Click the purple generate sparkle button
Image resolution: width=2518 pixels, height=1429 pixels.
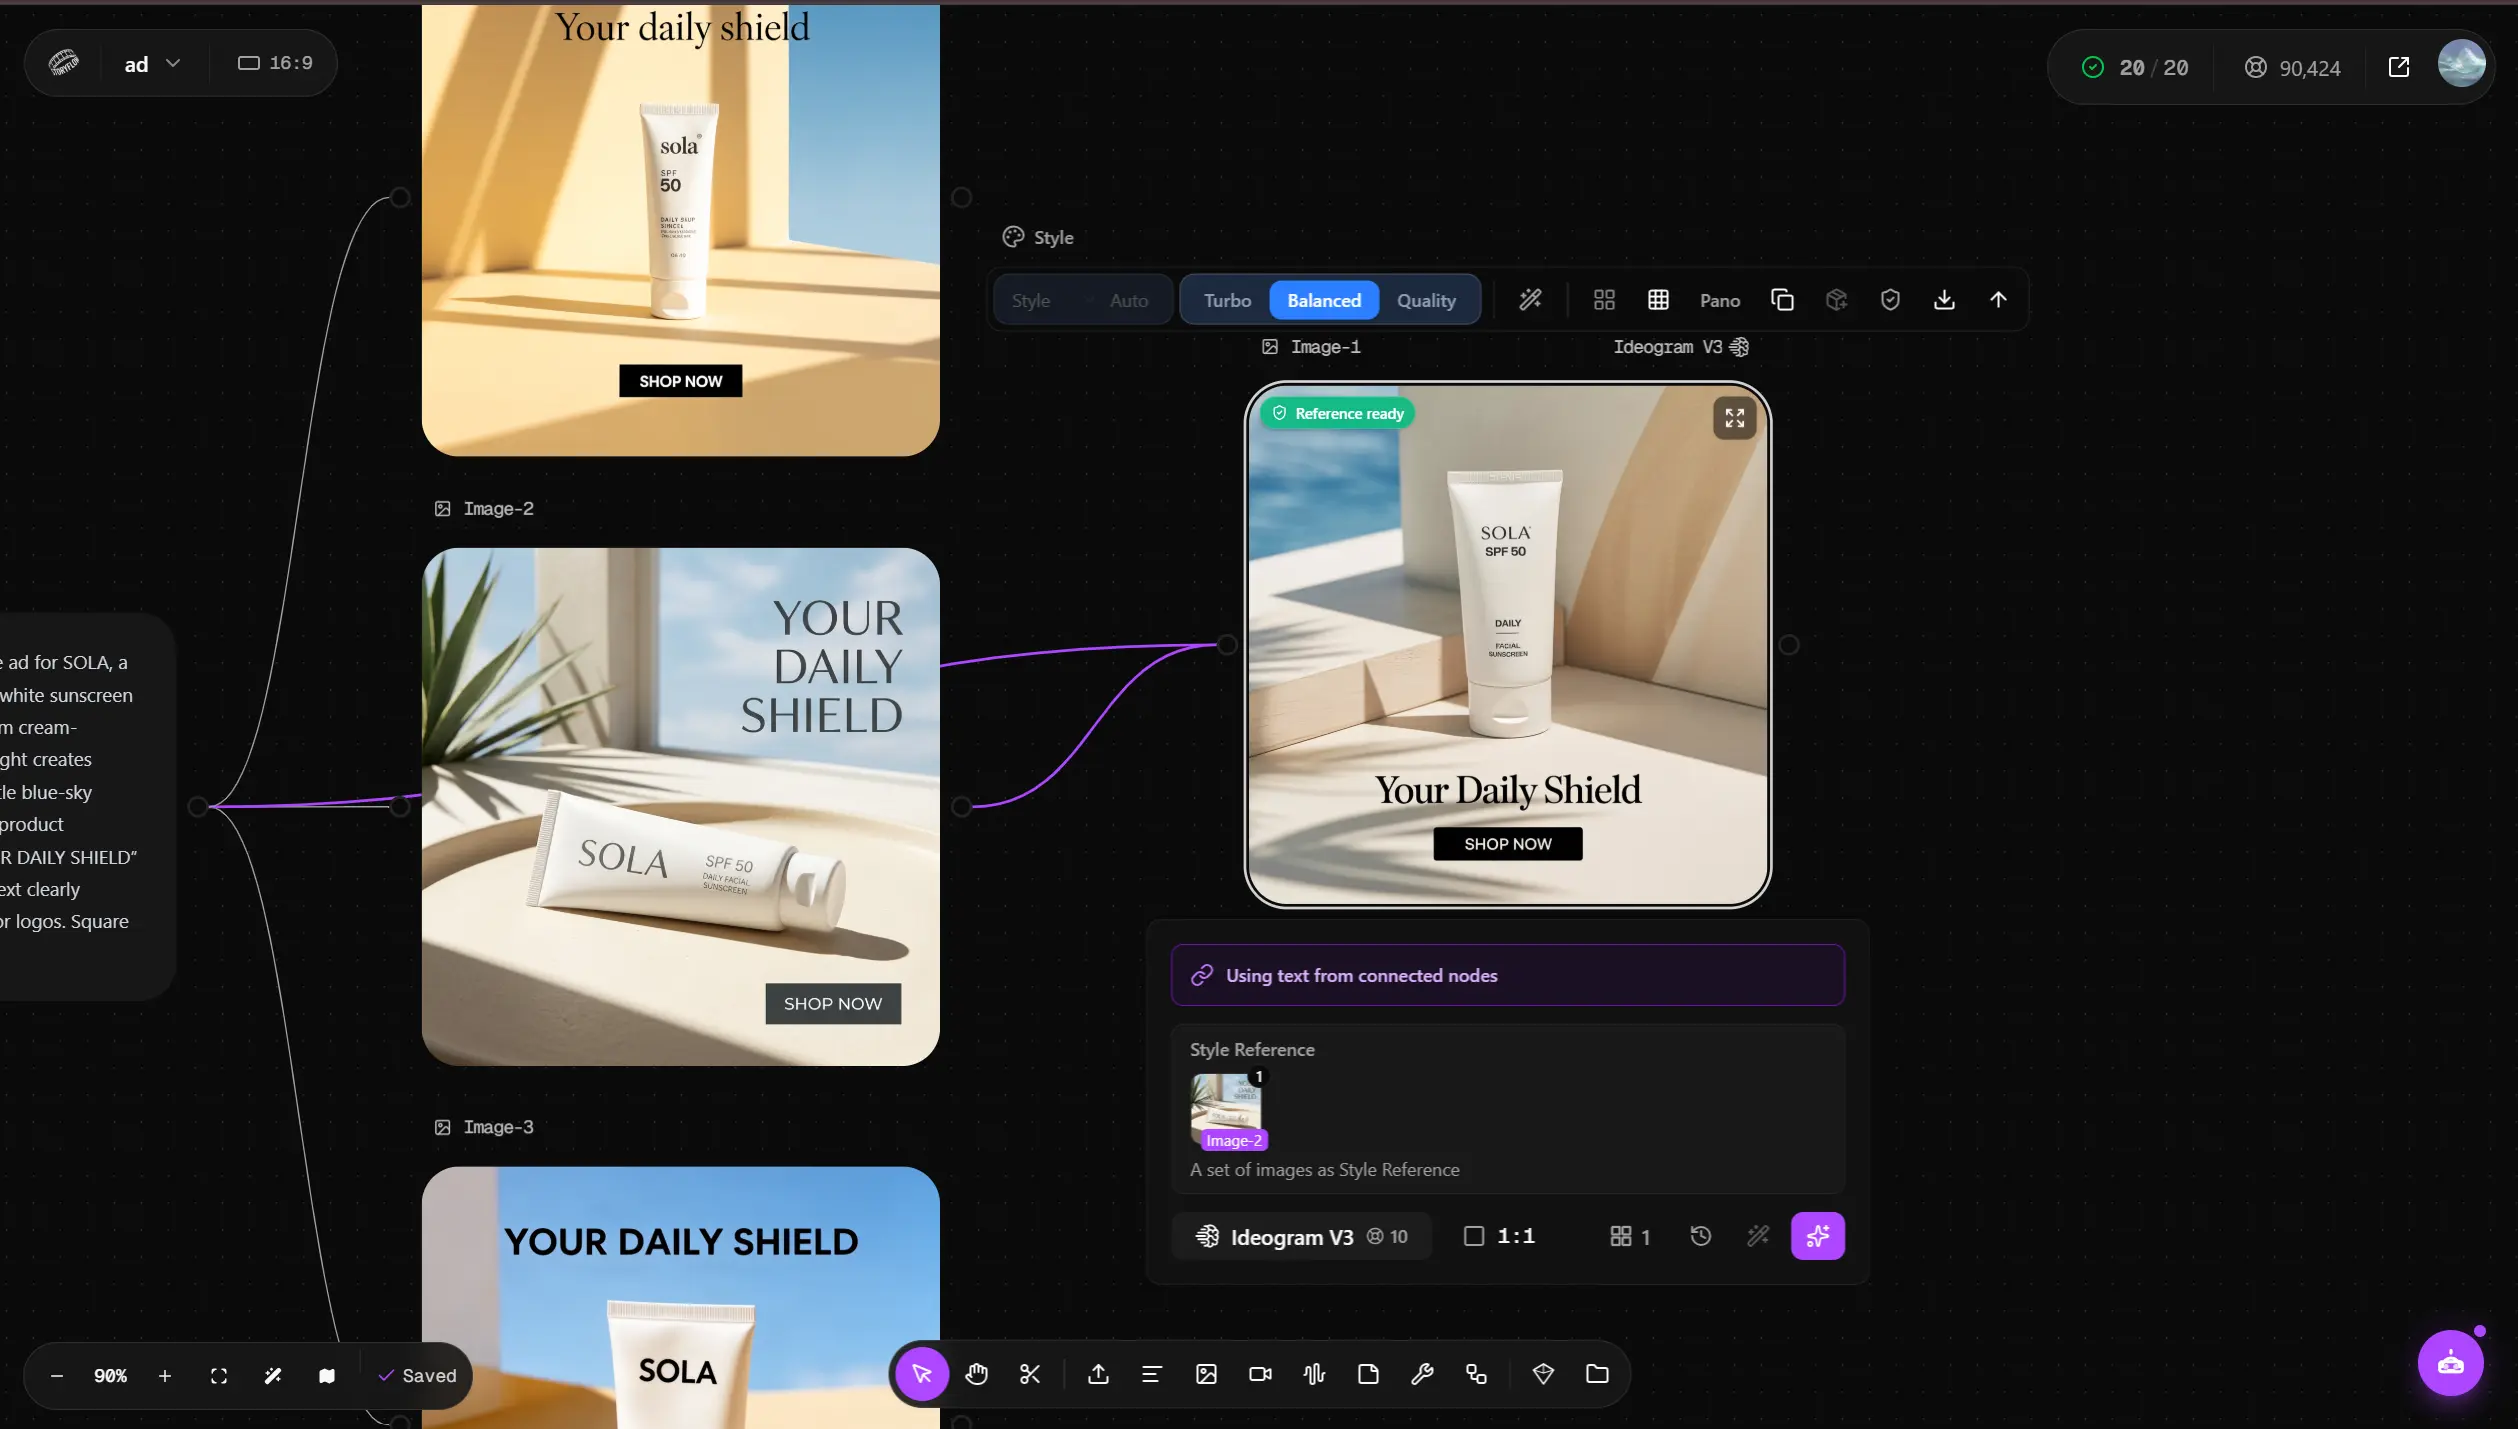[1817, 1237]
